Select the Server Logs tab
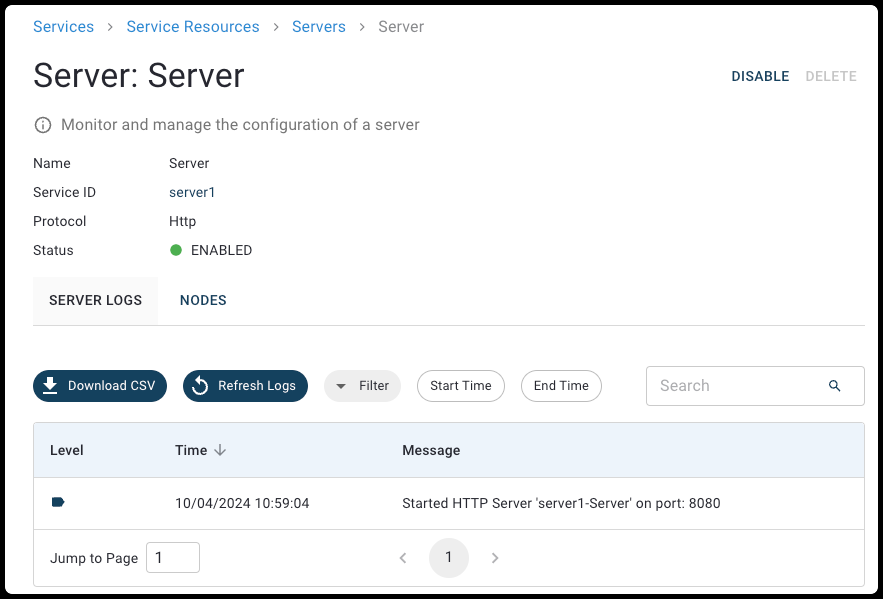The width and height of the screenshot is (883, 599). click(96, 300)
